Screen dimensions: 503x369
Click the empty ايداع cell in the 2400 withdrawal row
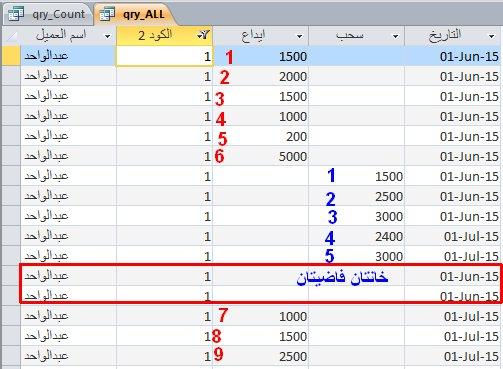click(x=260, y=236)
